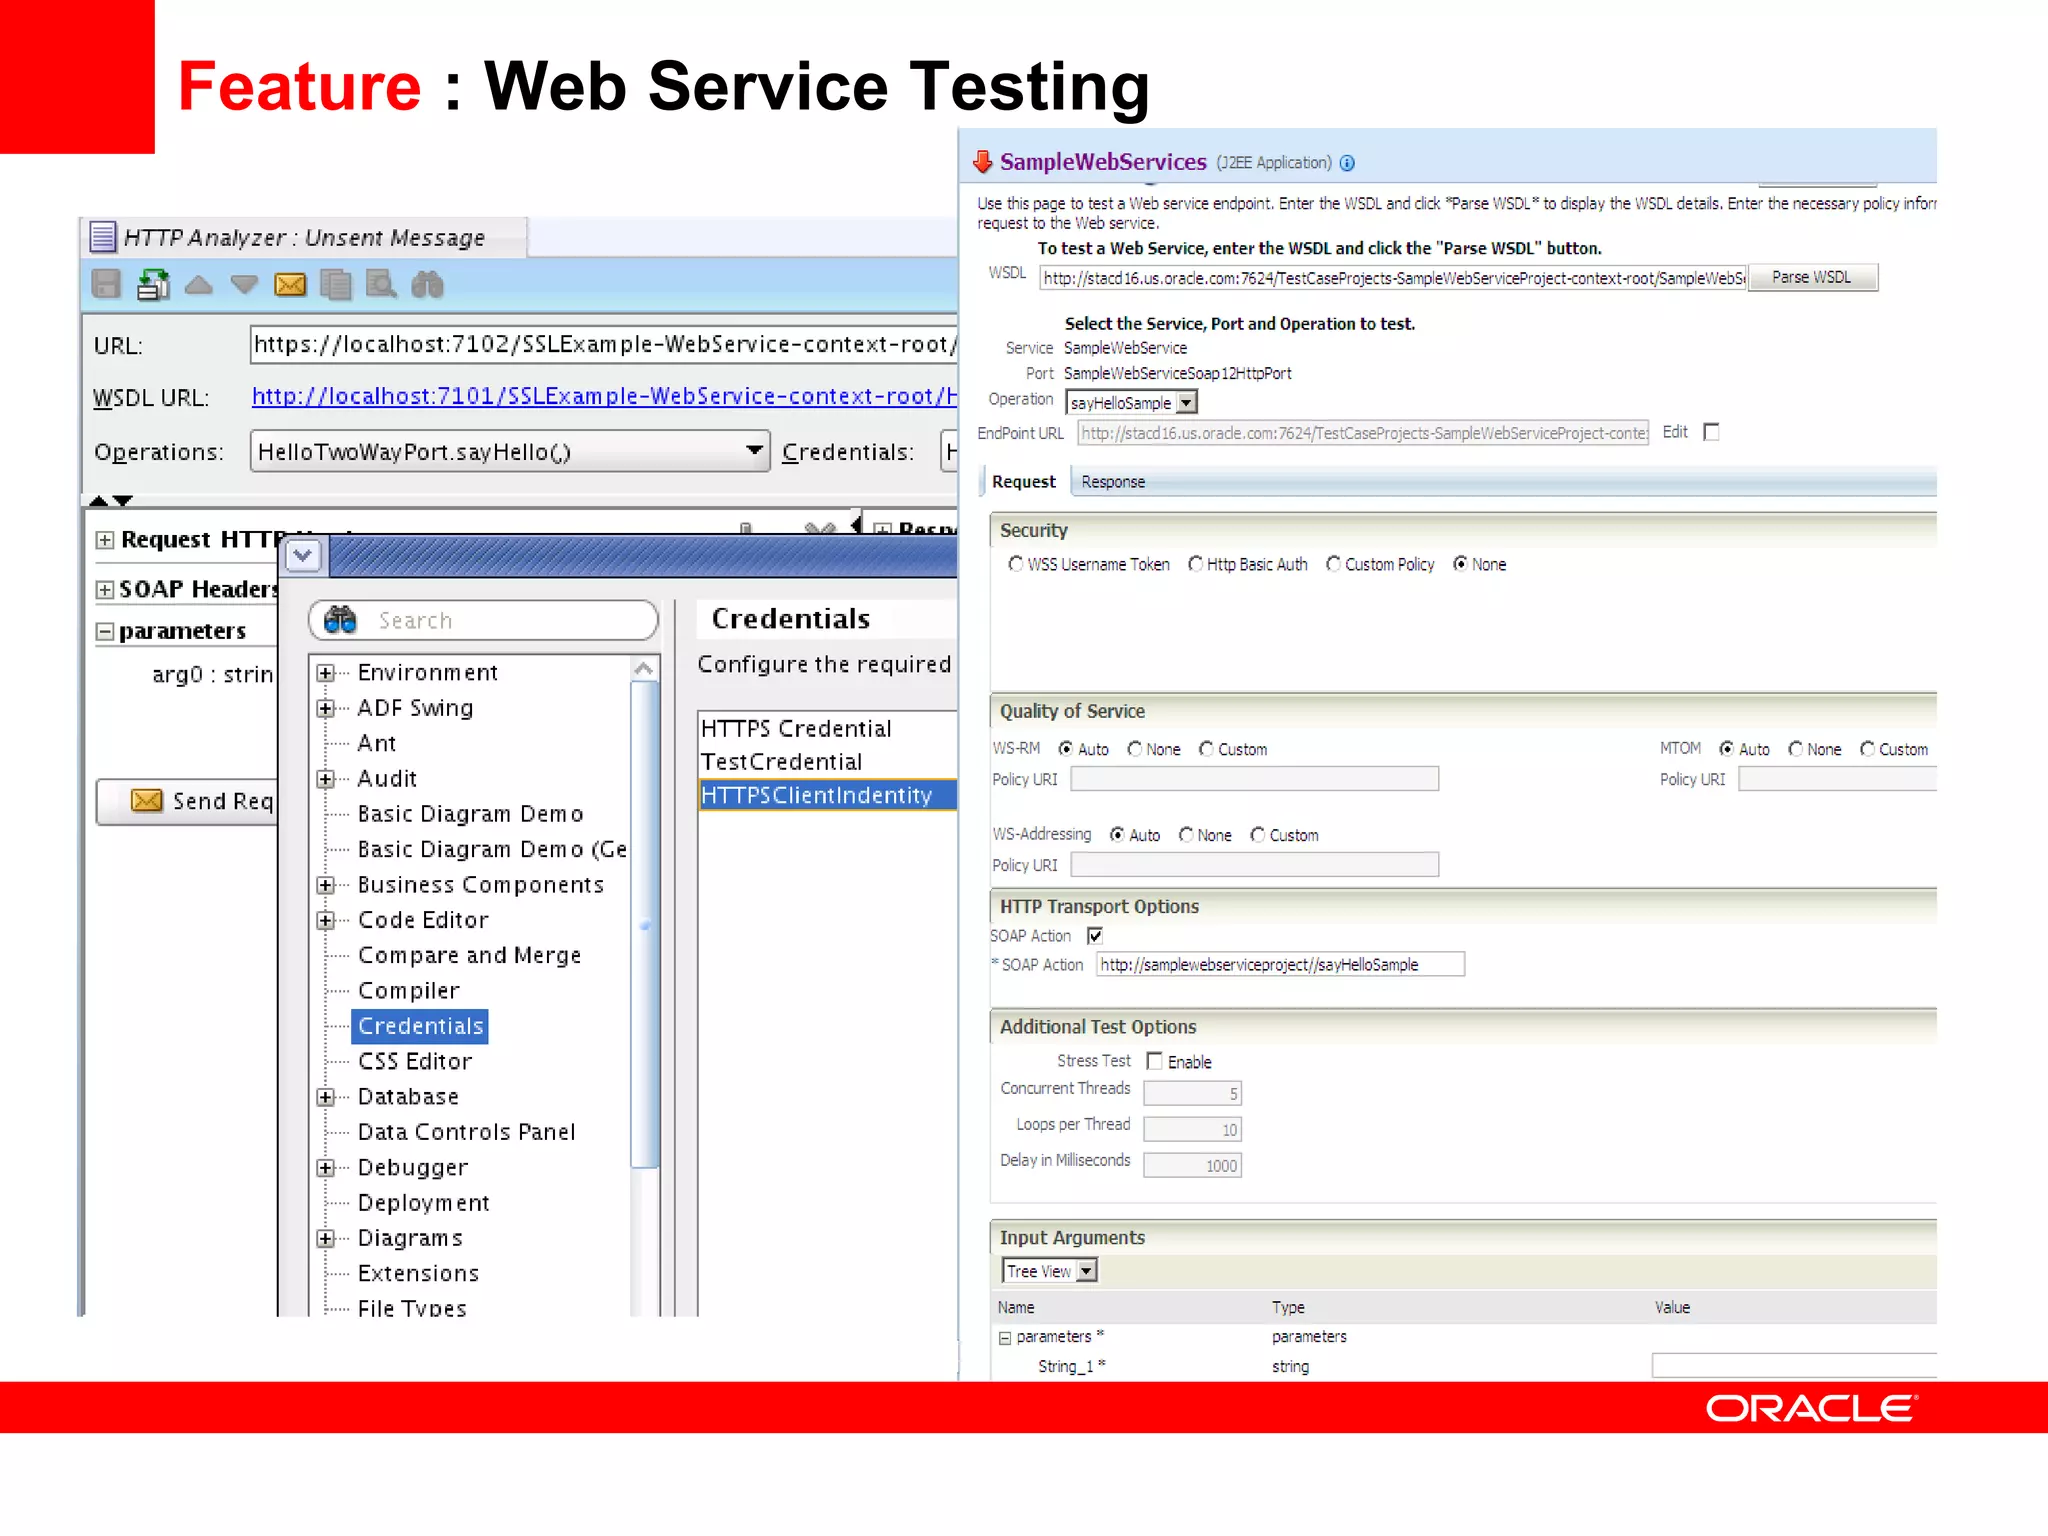This screenshot has height=1536, width=2048.
Task: Select TestCredential in credentials list
Action: click(827, 762)
